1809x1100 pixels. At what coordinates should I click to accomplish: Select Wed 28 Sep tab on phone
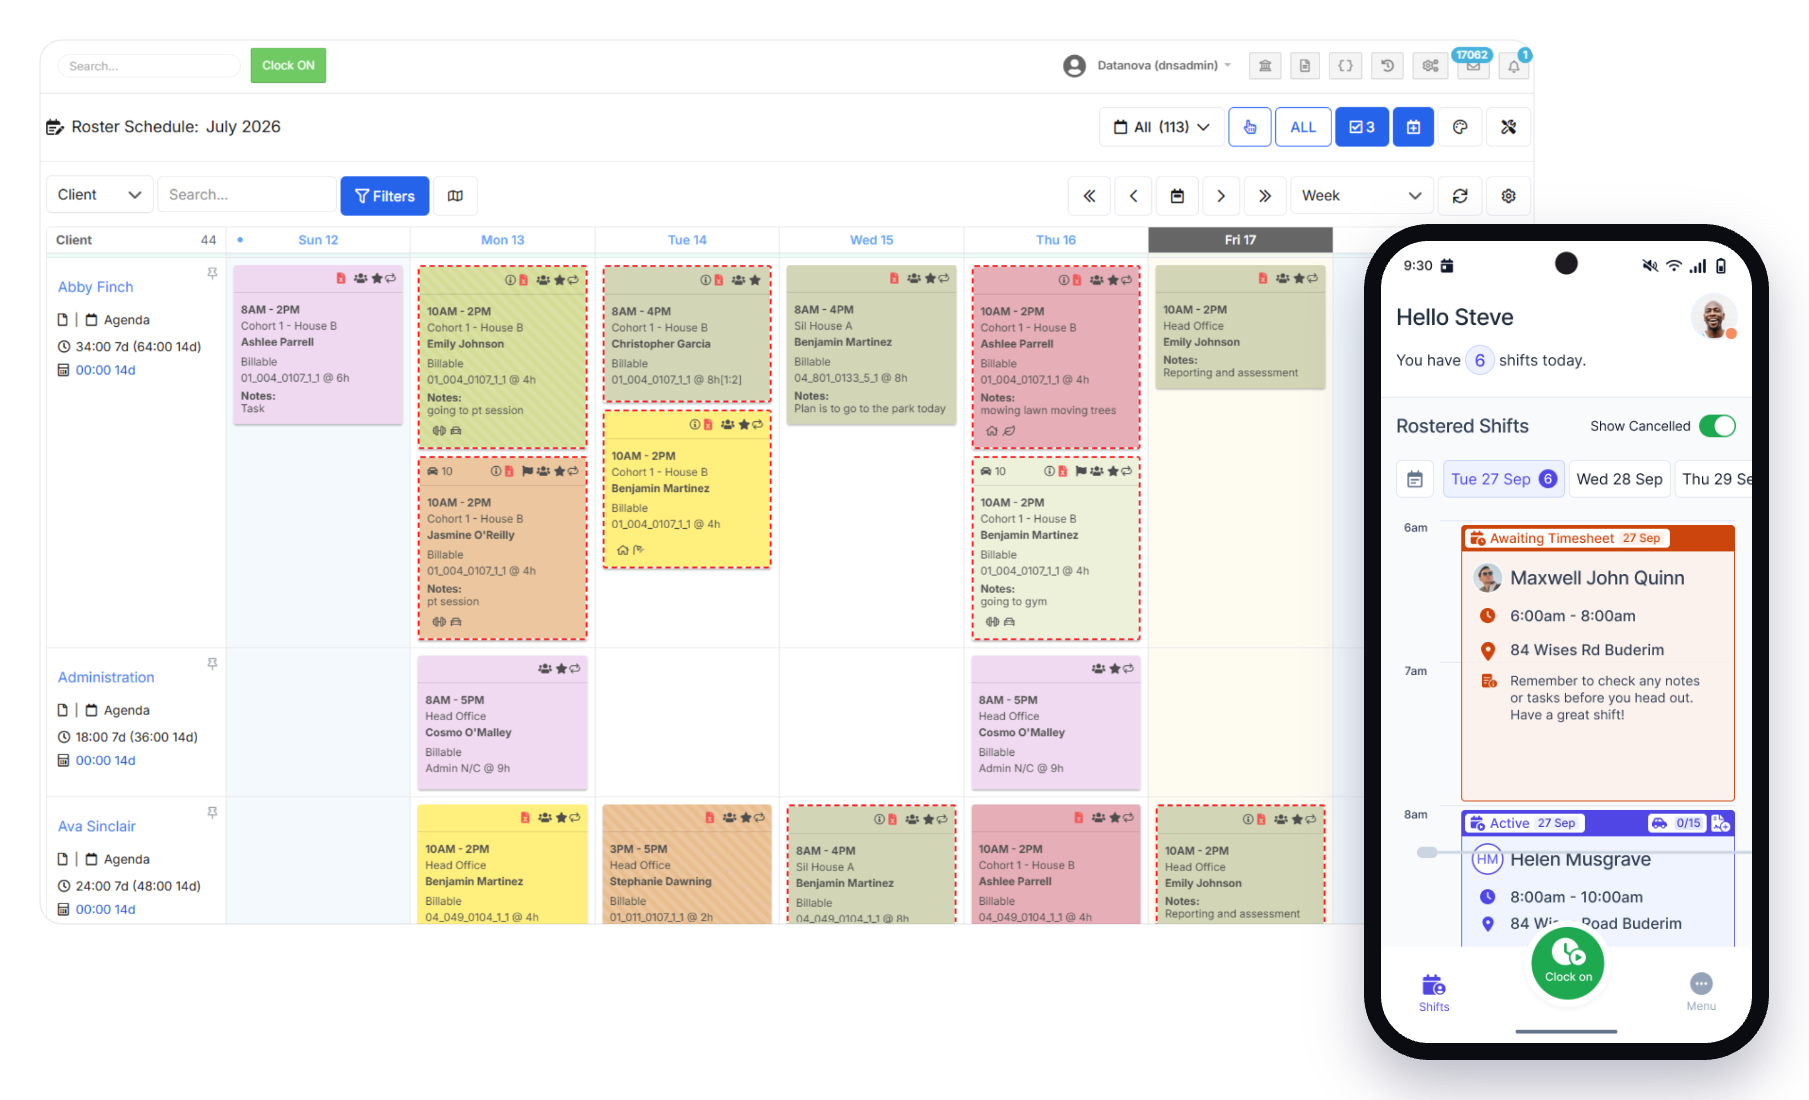[x=1619, y=479]
